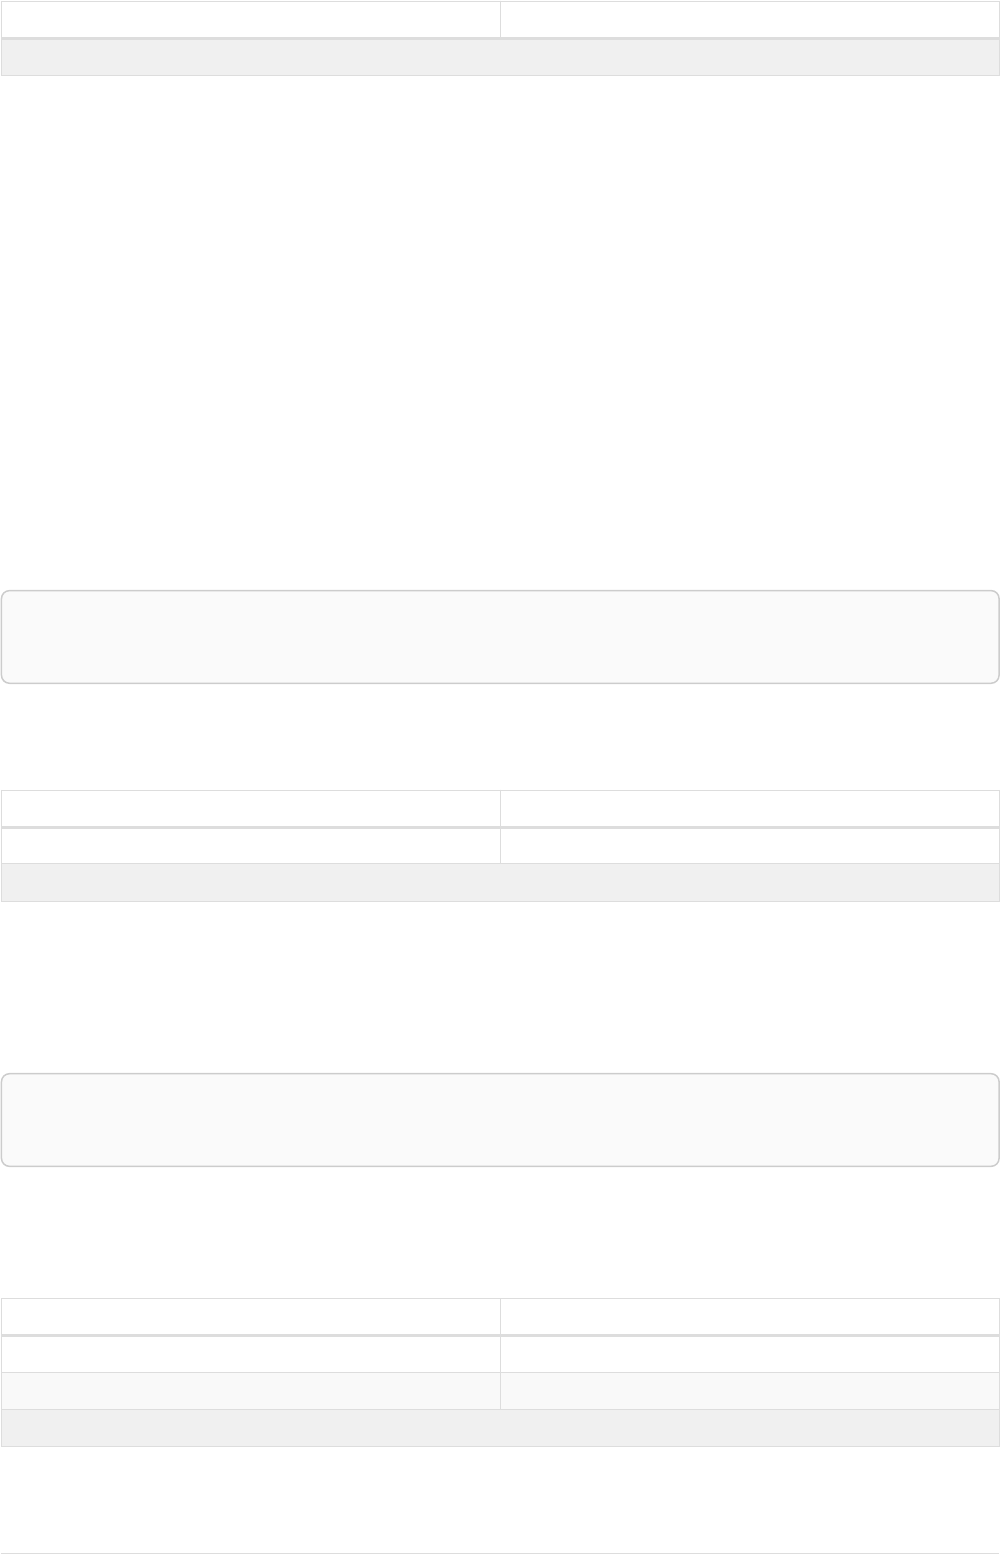Viewport: 1000px width, 1554px height.
Task: Click the bottom table's second-row left cell
Action: (250, 1354)
